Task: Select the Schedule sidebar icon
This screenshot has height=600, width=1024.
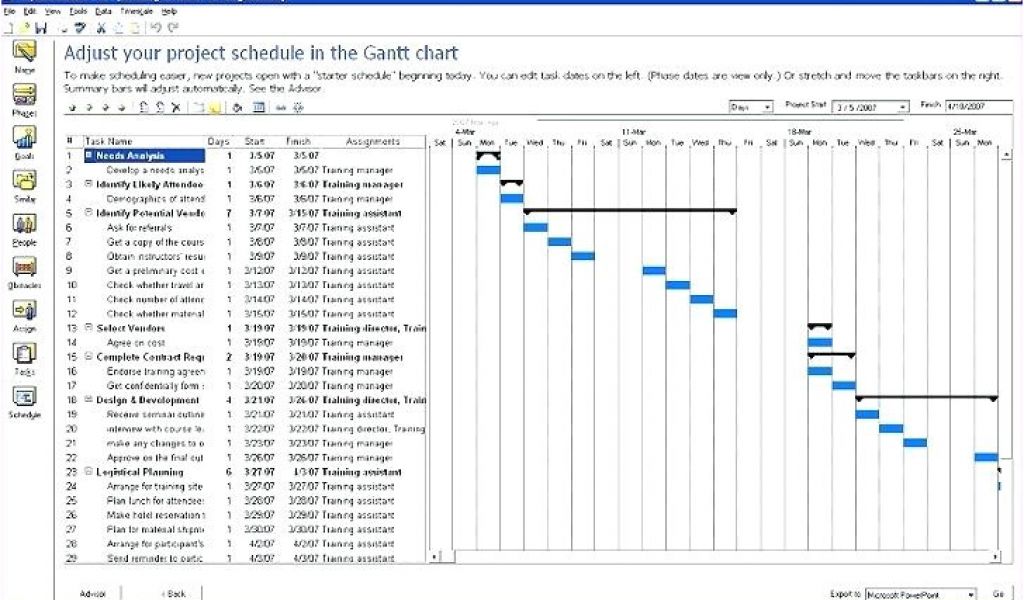Action: coord(24,398)
